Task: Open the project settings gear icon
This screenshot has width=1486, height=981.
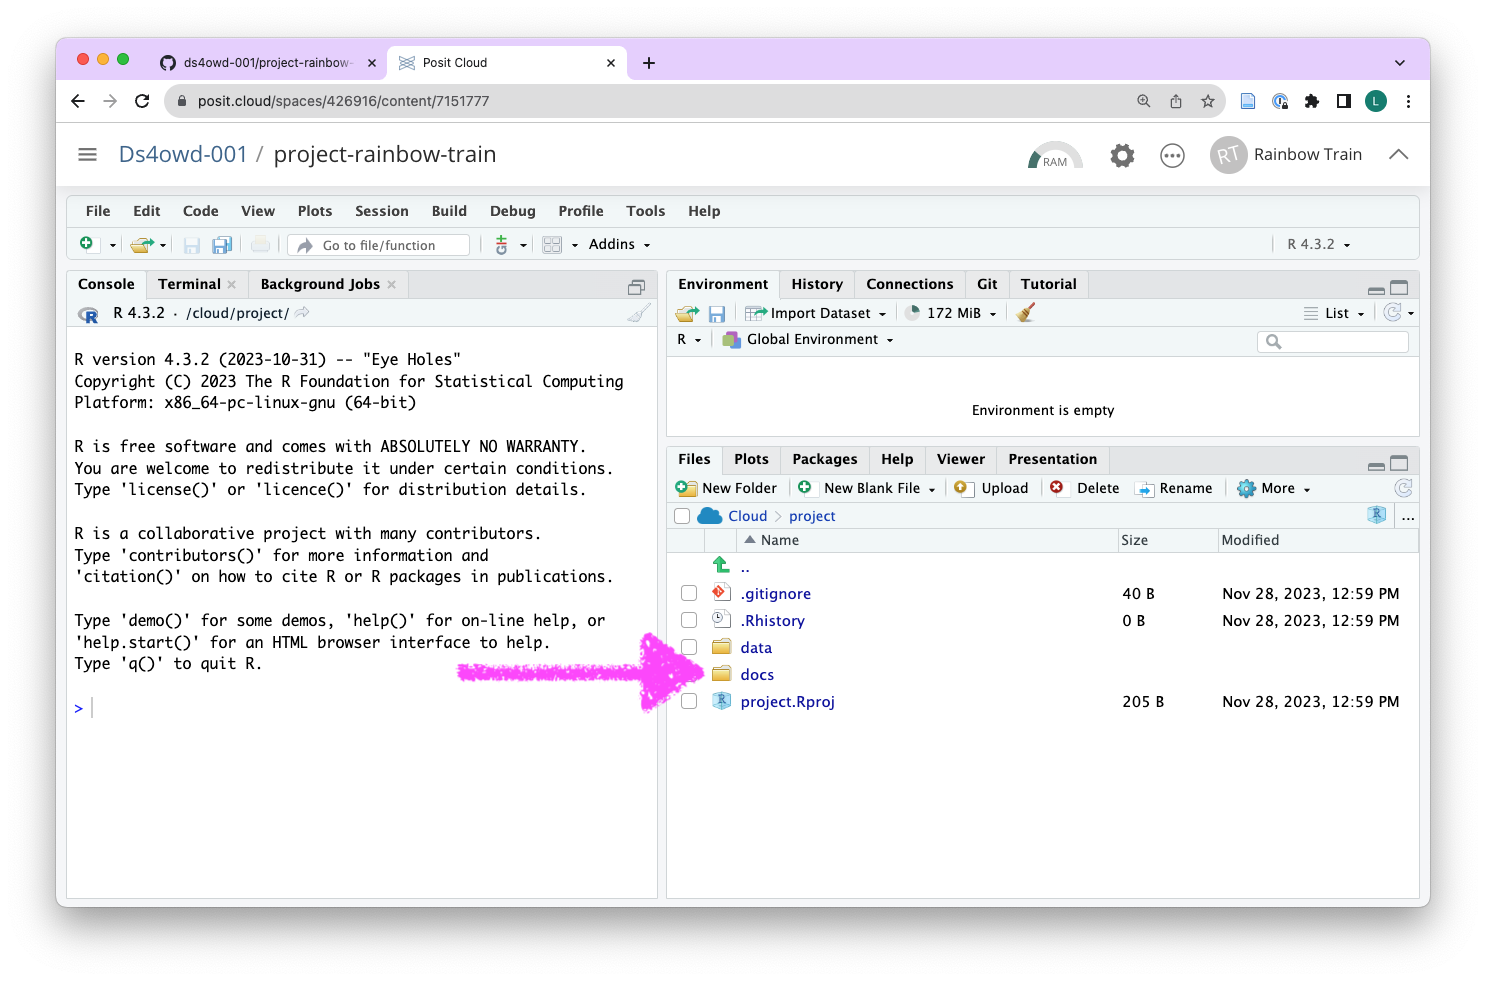Action: point(1122,156)
